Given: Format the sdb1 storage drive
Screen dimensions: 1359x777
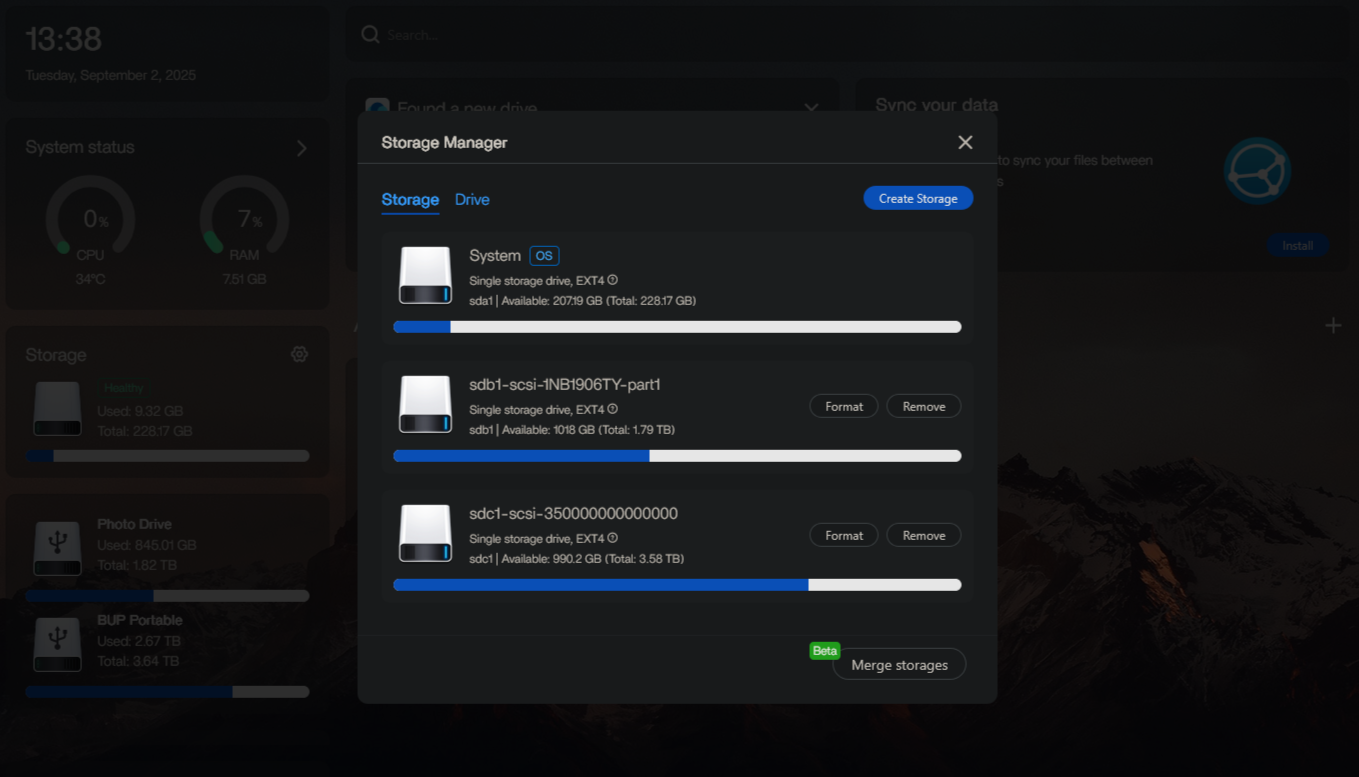Looking at the screenshot, I should pos(843,407).
